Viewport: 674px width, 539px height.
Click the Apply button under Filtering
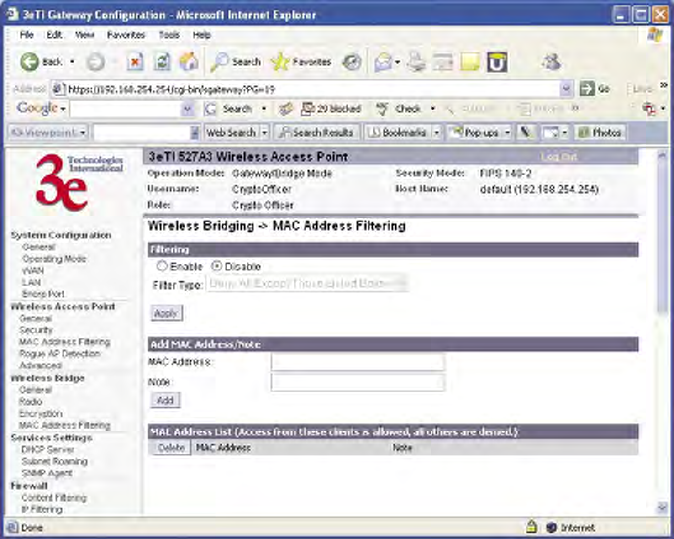pos(166,313)
